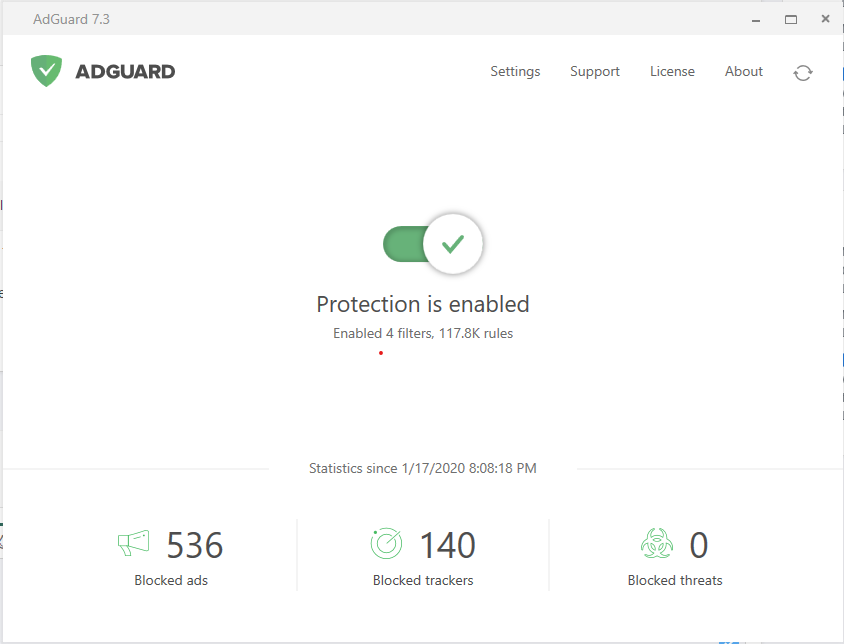Open the About page

[x=744, y=72]
